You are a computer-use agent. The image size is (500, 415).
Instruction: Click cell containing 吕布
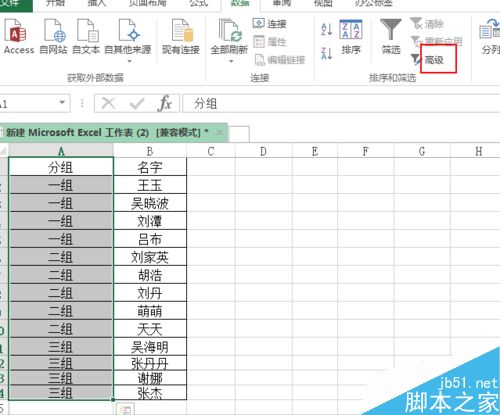[150, 239]
